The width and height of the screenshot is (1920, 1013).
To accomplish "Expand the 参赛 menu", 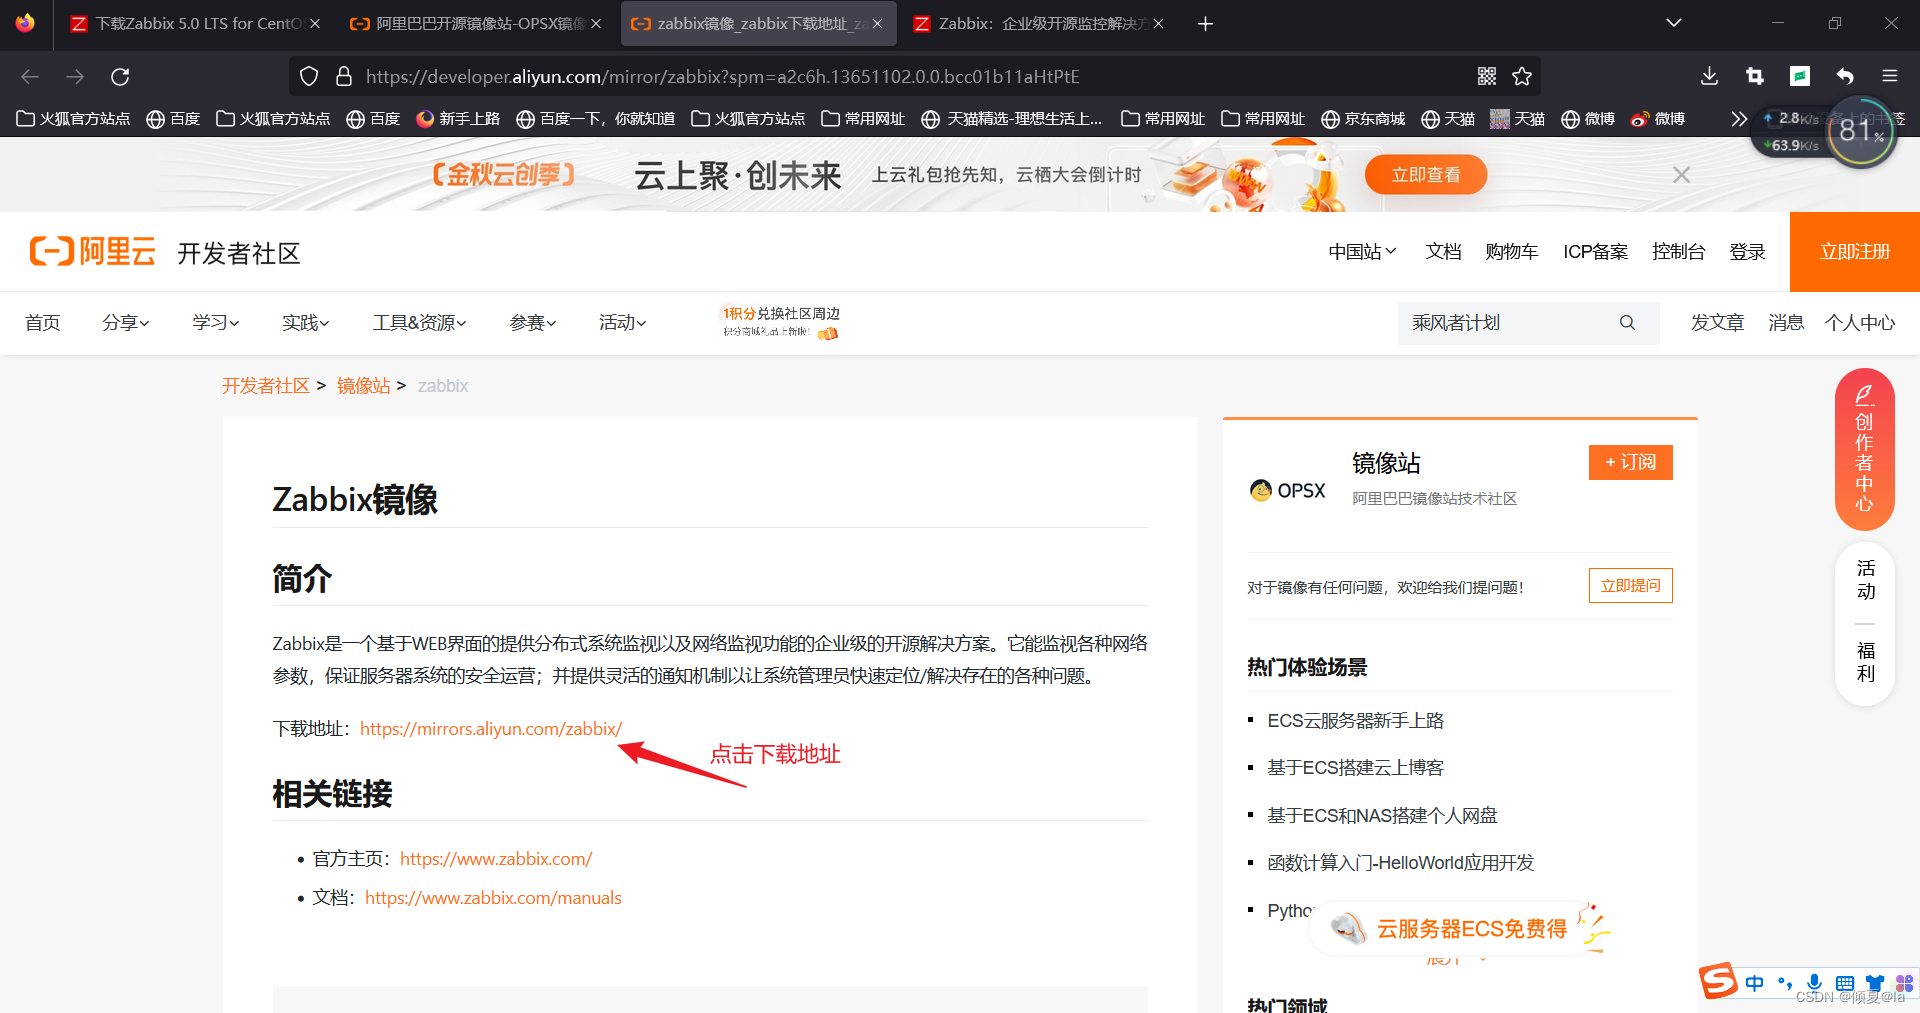I will point(533,323).
